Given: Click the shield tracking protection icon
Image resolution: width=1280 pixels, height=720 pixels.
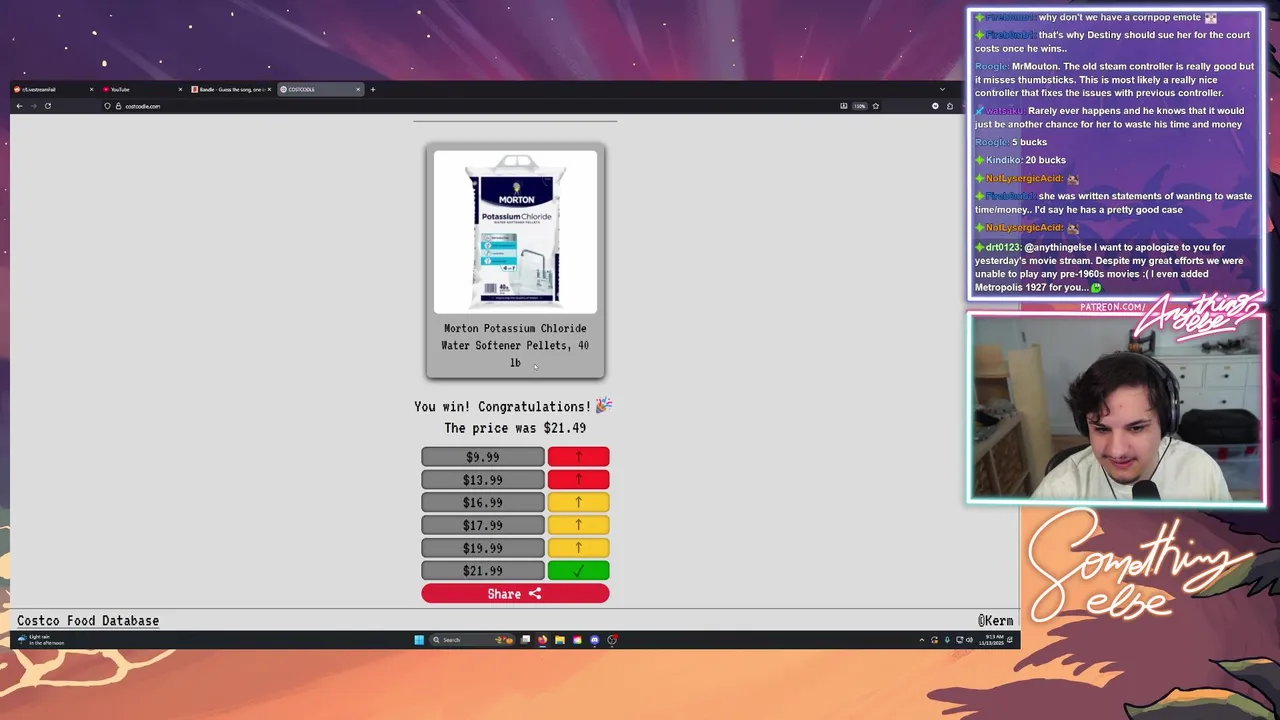Looking at the screenshot, I should [x=107, y=106].
